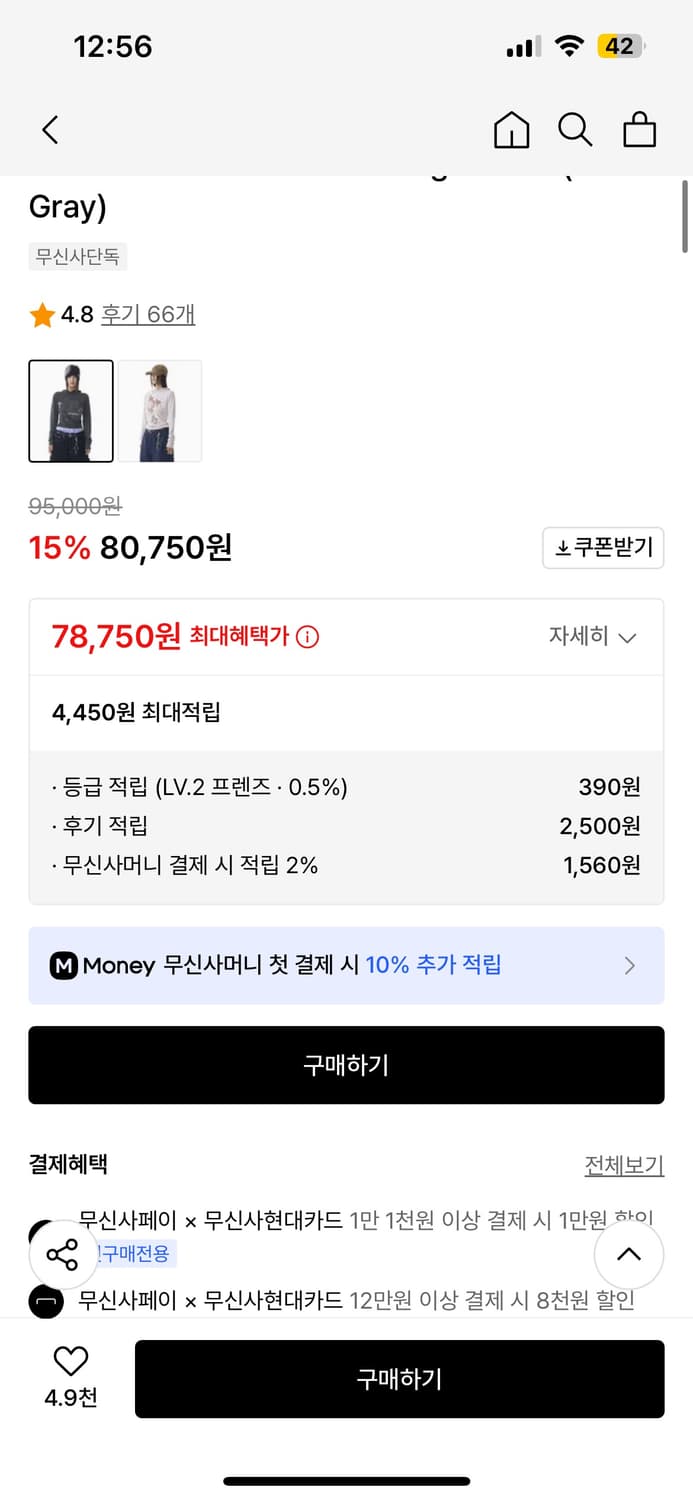View all payment benefits via 전체보기

(624, 1165)
